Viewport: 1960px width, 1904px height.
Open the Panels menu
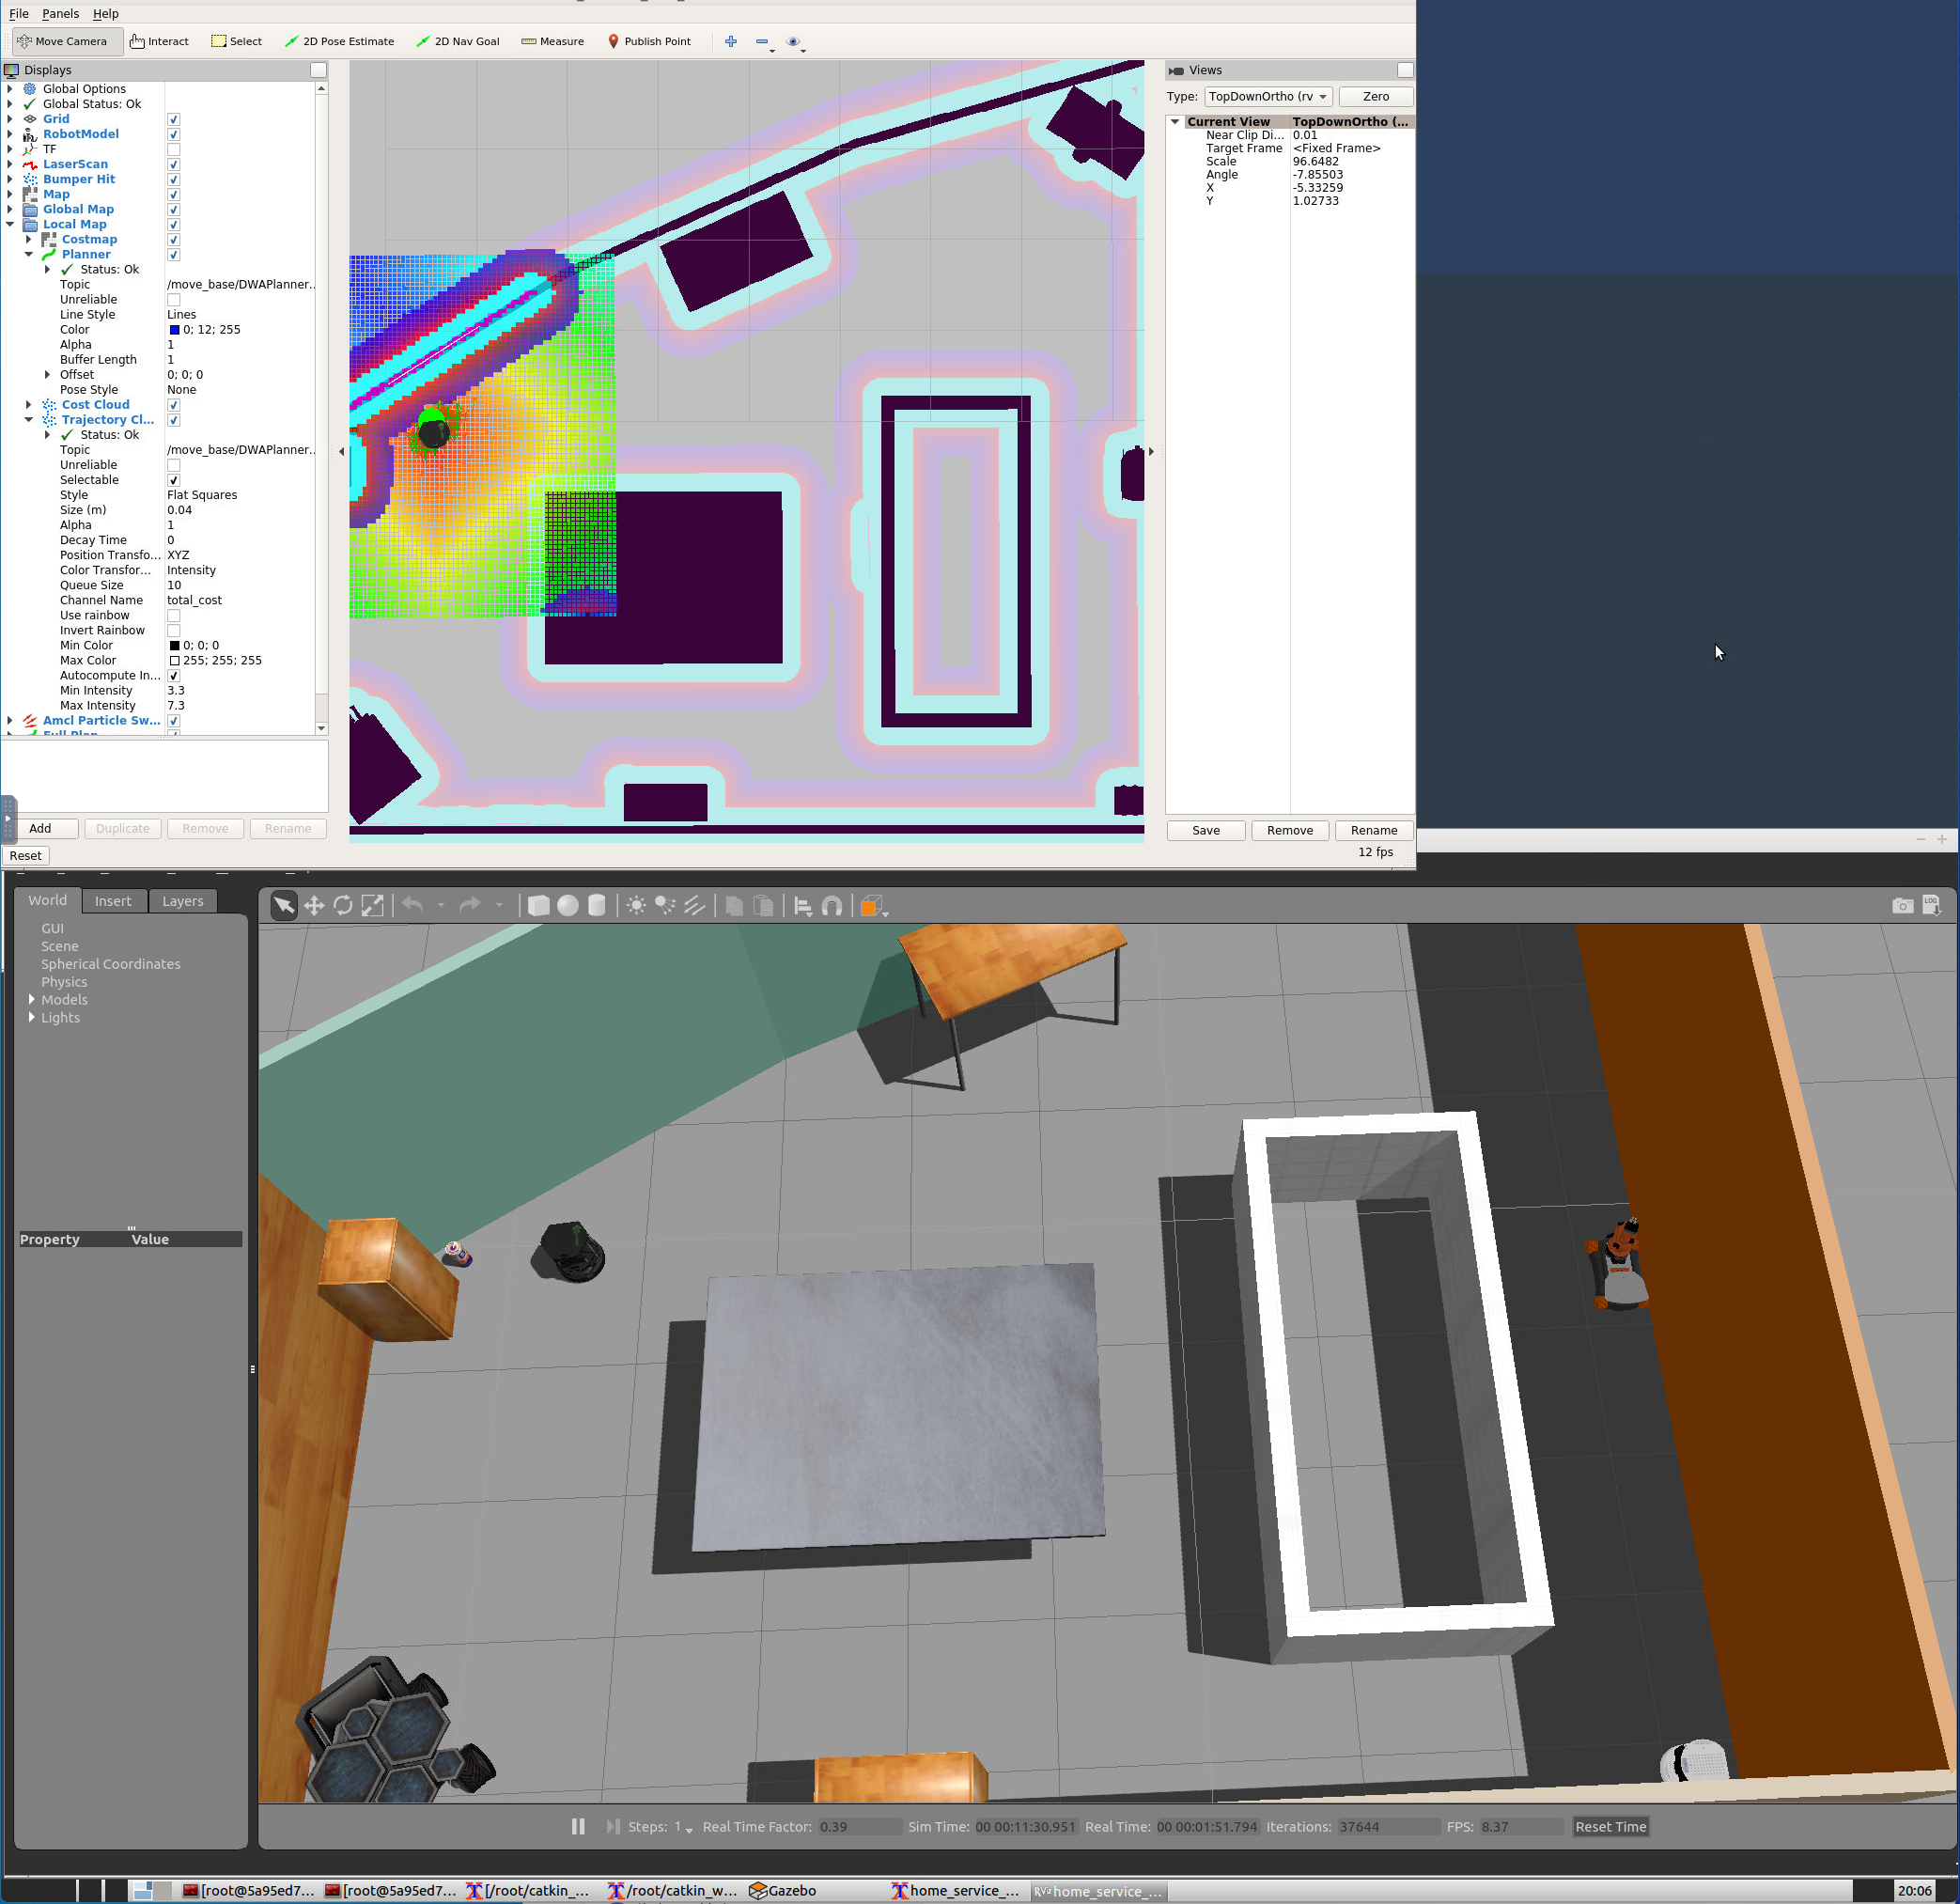pyautogui.click(x=60, y=14)
